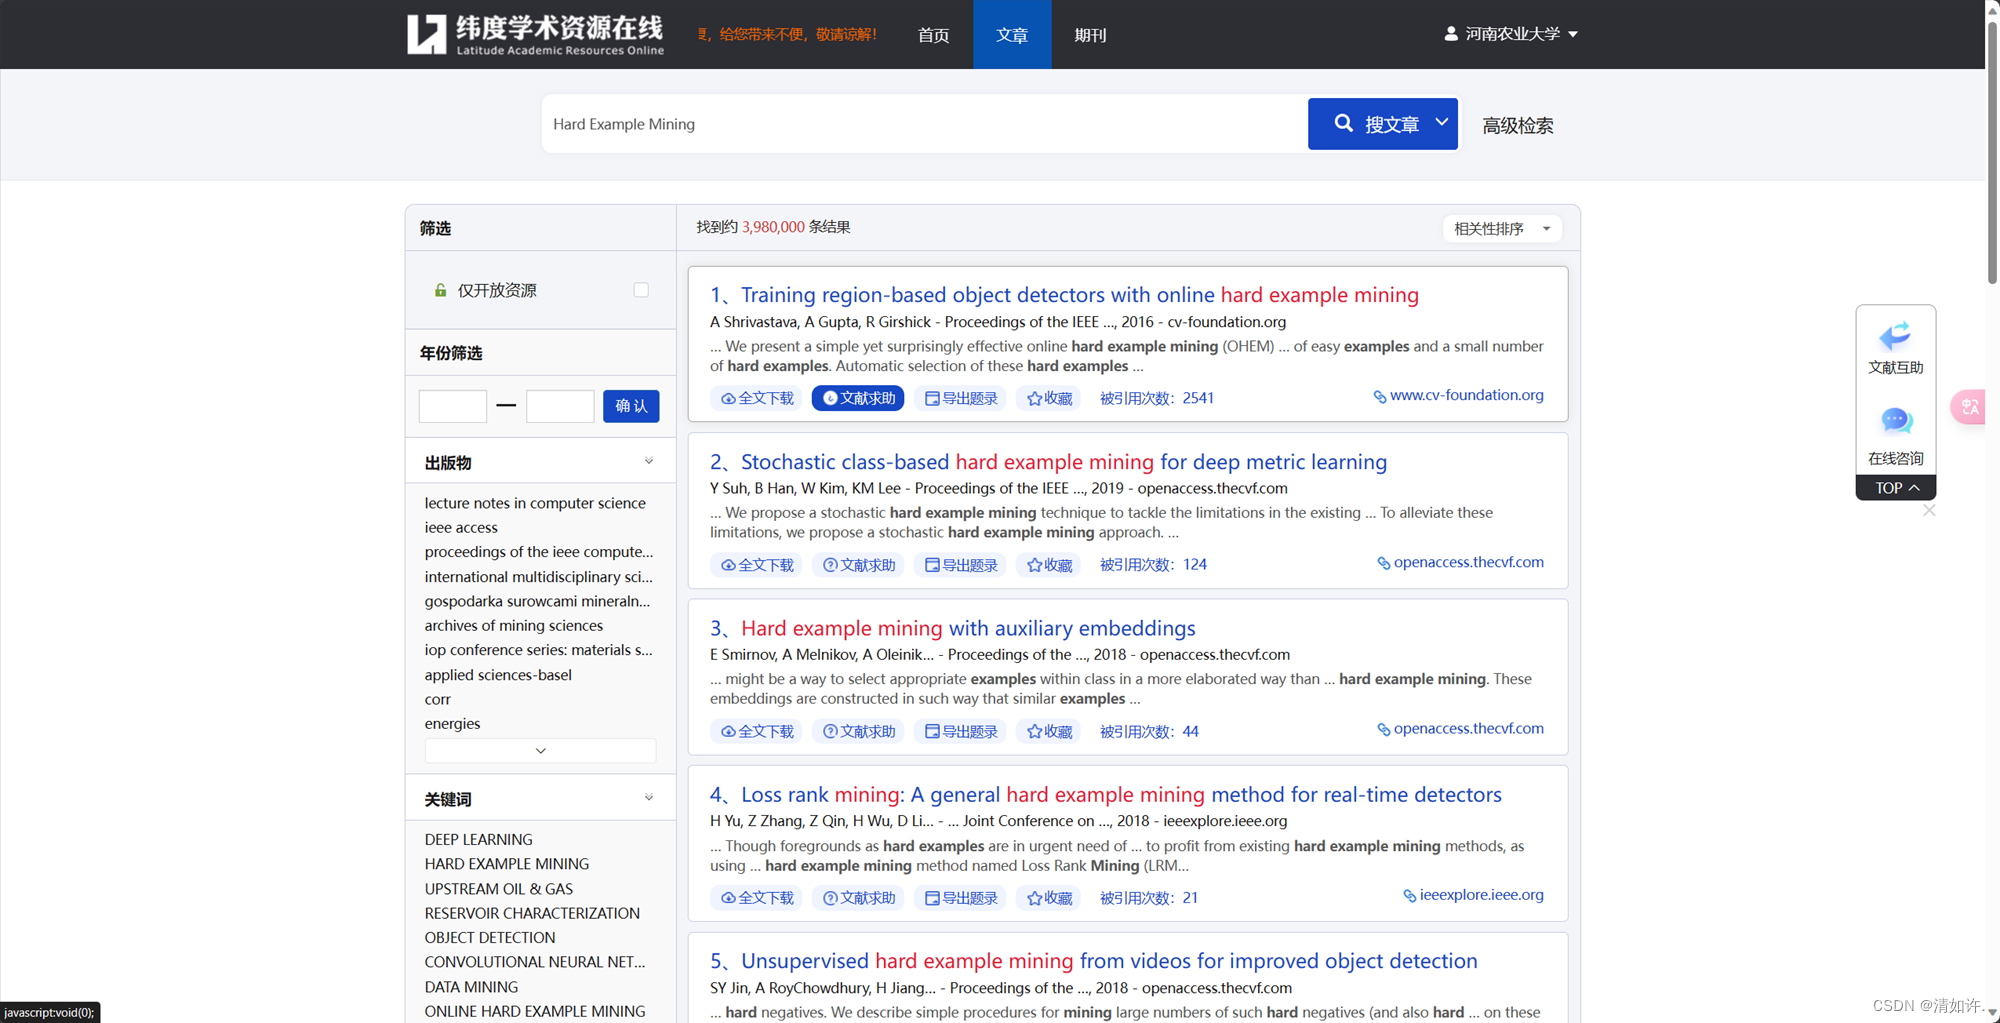
Task: Expand more publications below energies
Action: tap(540, 750)
